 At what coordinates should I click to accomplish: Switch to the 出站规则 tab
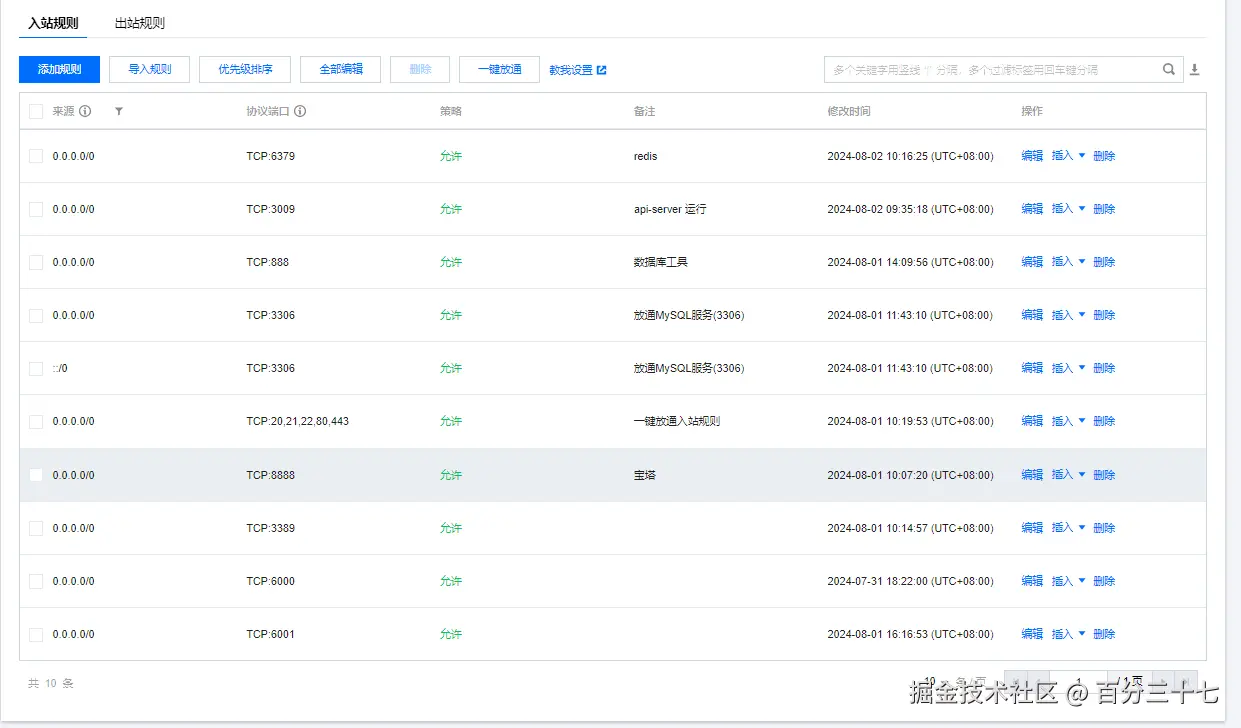pyautogui.click(x=140, y=23)
